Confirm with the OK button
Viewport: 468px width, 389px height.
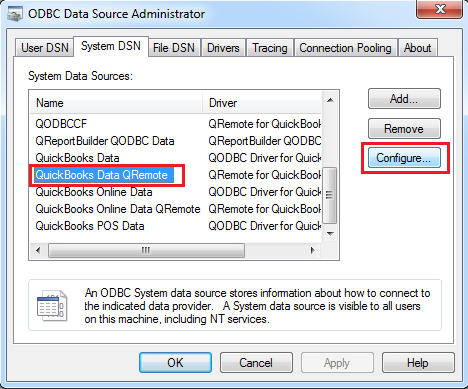(x=175, y=362)
